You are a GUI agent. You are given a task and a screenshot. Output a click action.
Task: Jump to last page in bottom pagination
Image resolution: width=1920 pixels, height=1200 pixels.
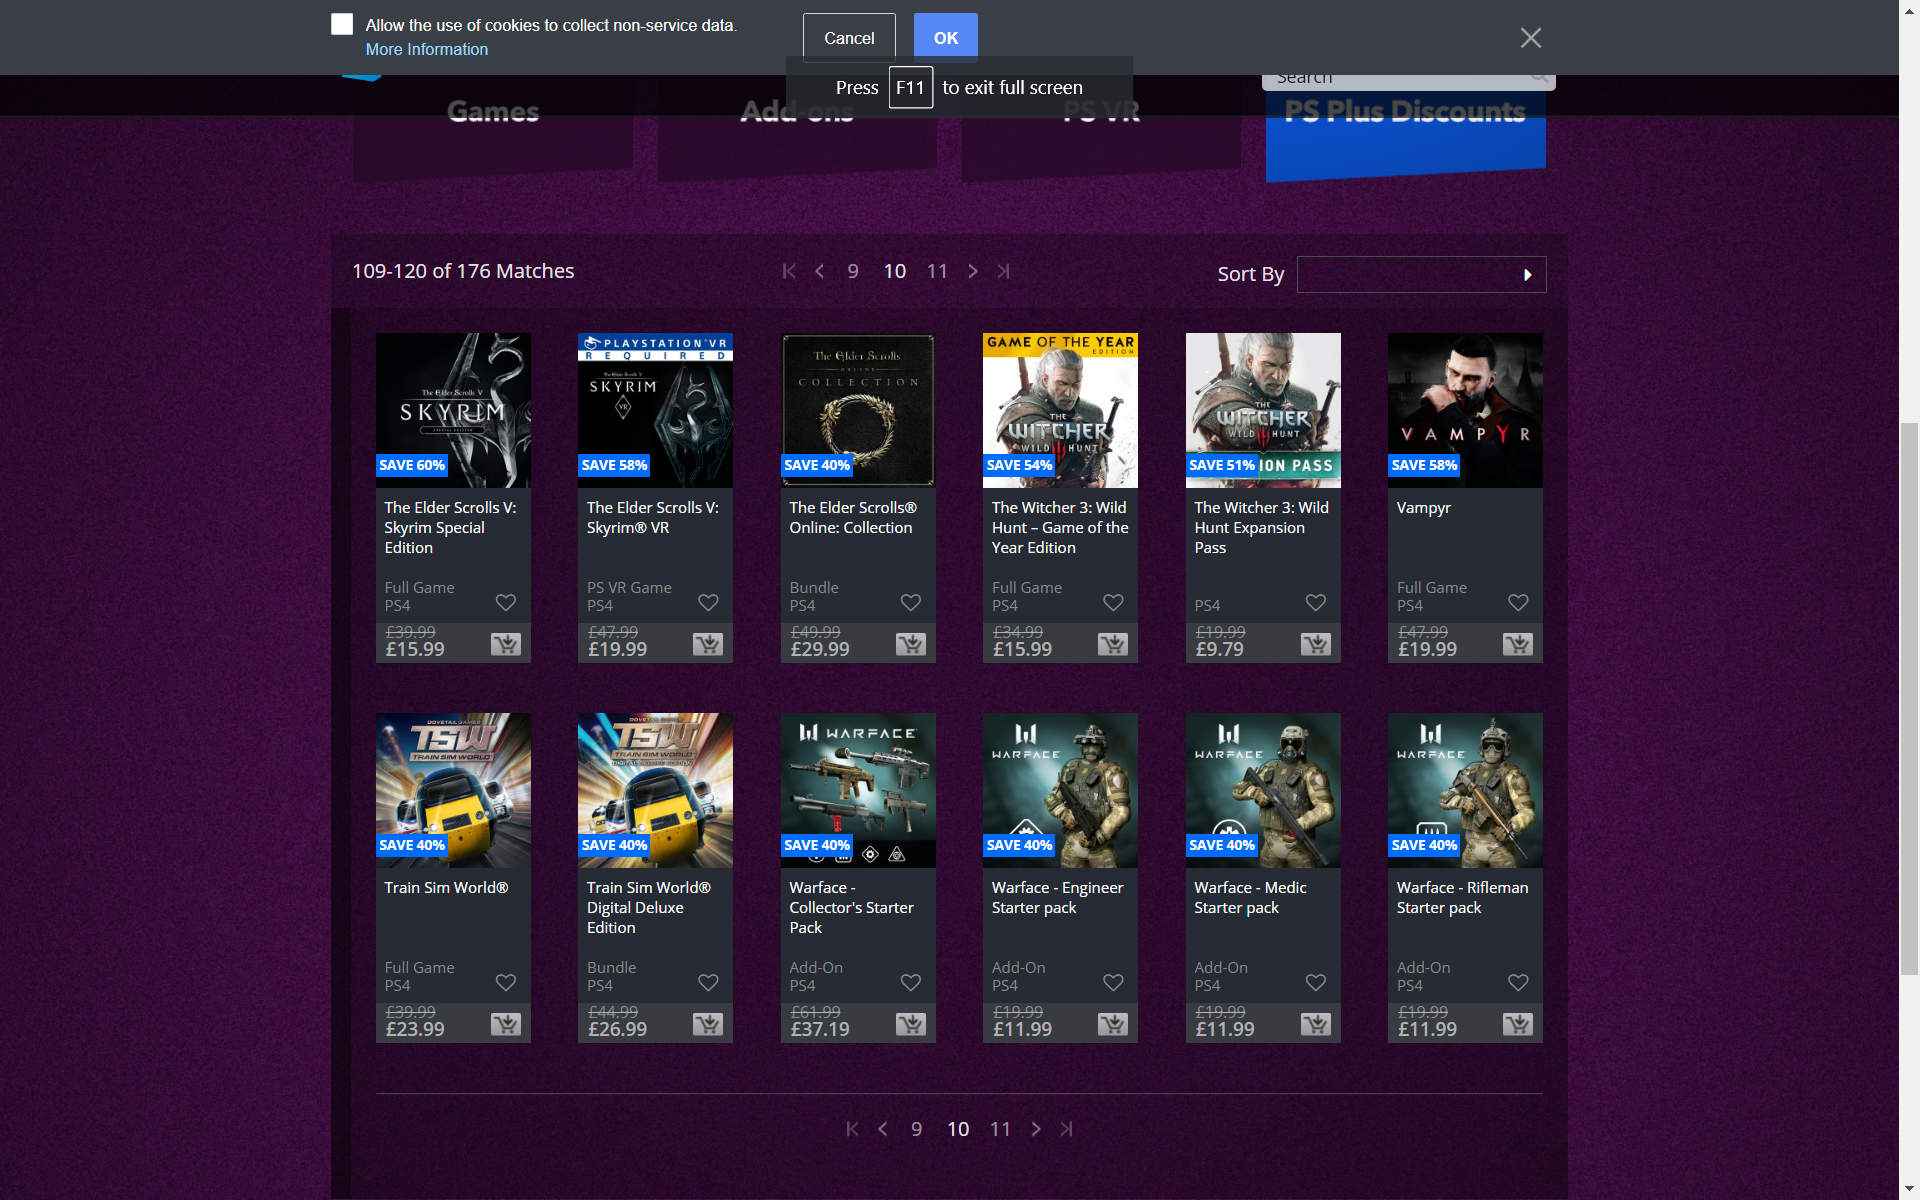tap(1067, 1129)
